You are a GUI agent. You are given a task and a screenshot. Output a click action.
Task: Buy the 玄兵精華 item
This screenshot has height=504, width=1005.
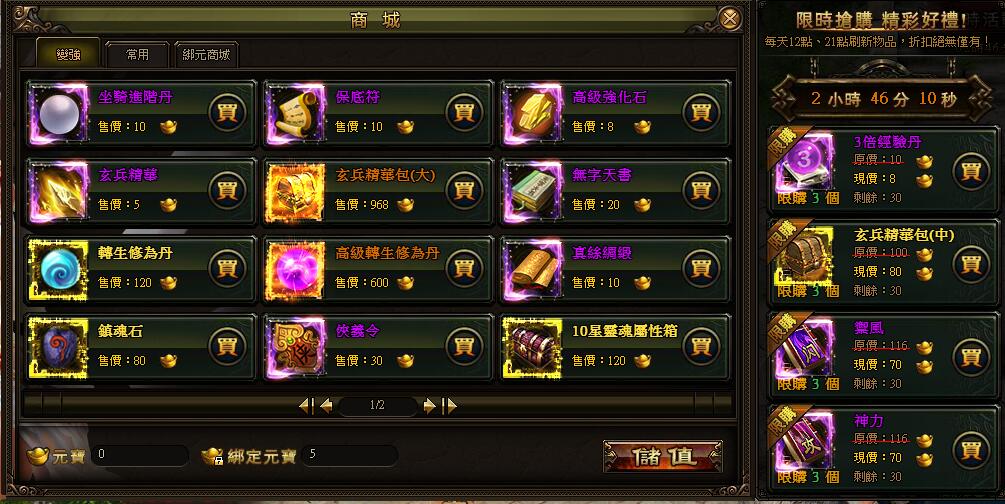(227, 190)
